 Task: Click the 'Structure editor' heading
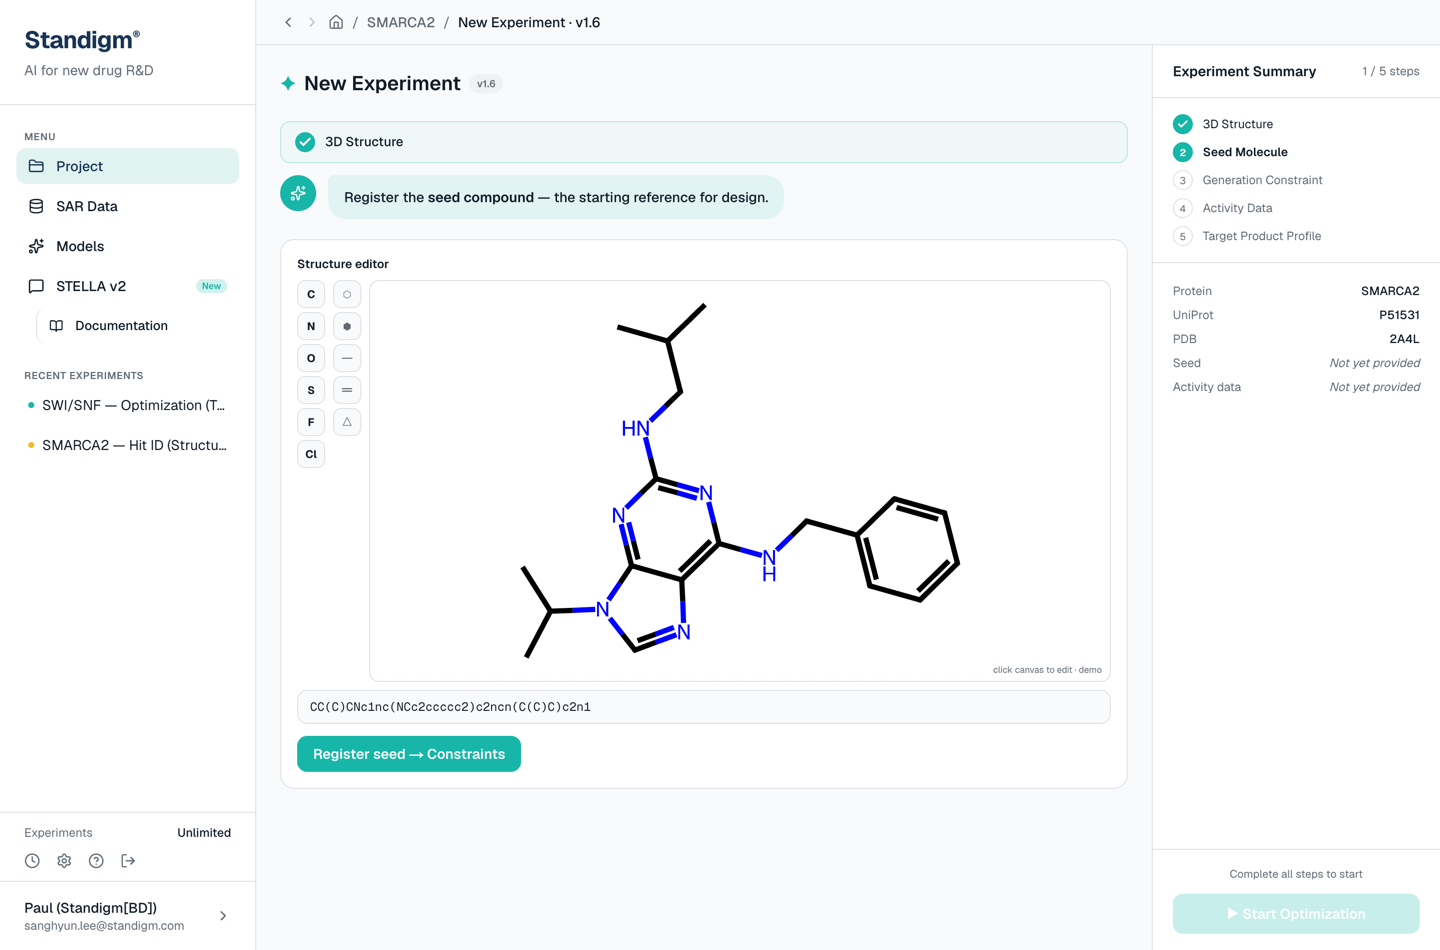(343, 264)
